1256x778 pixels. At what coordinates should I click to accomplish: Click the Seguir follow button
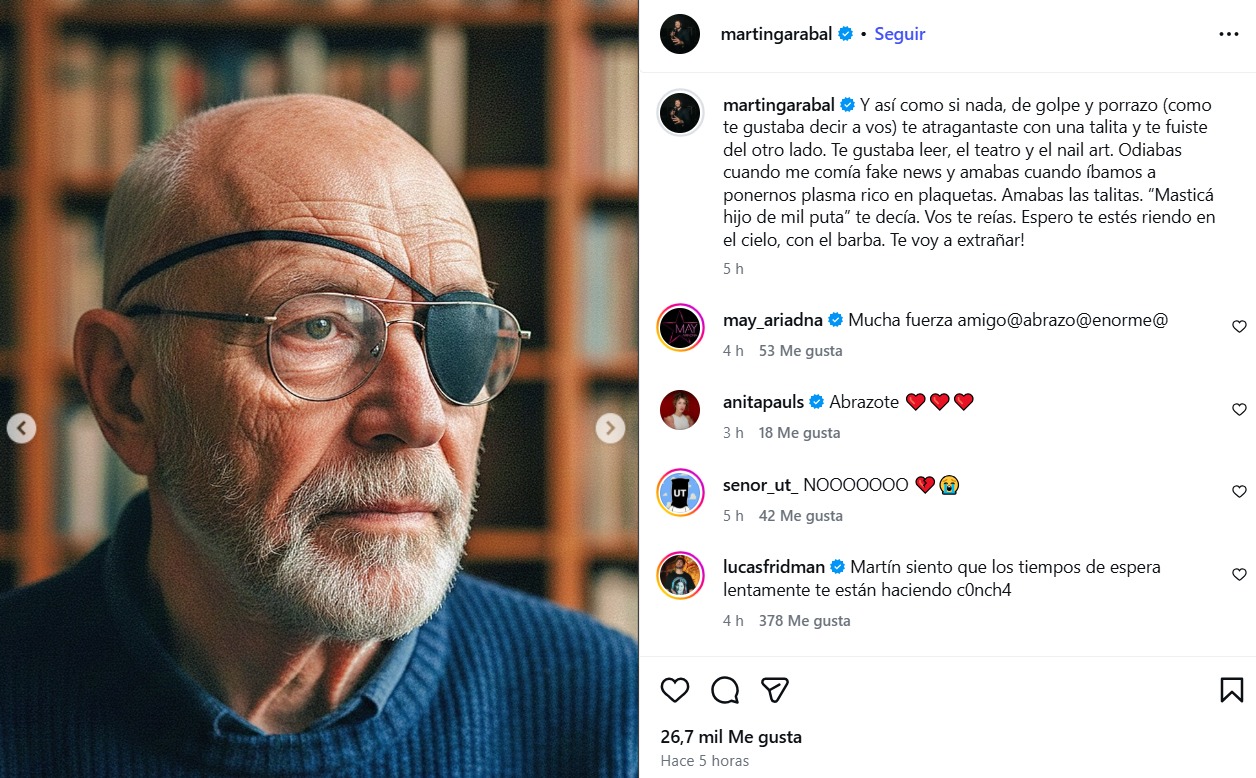click(x=900, y=34)
